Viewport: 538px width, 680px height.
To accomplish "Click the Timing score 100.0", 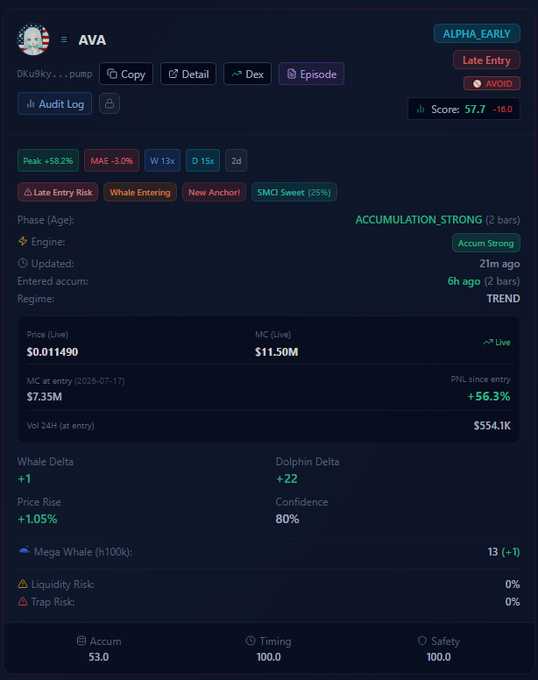I will point(269,657).
